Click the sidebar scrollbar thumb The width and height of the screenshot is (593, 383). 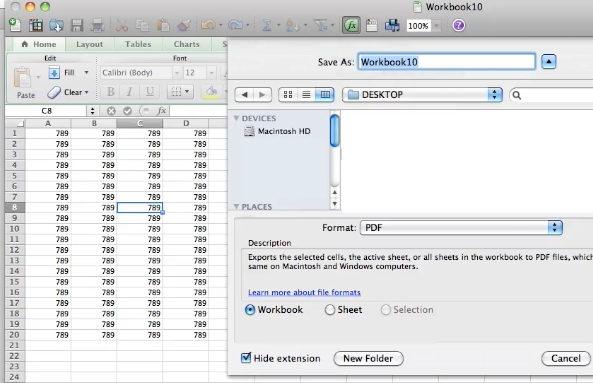(x=334, y=130)
